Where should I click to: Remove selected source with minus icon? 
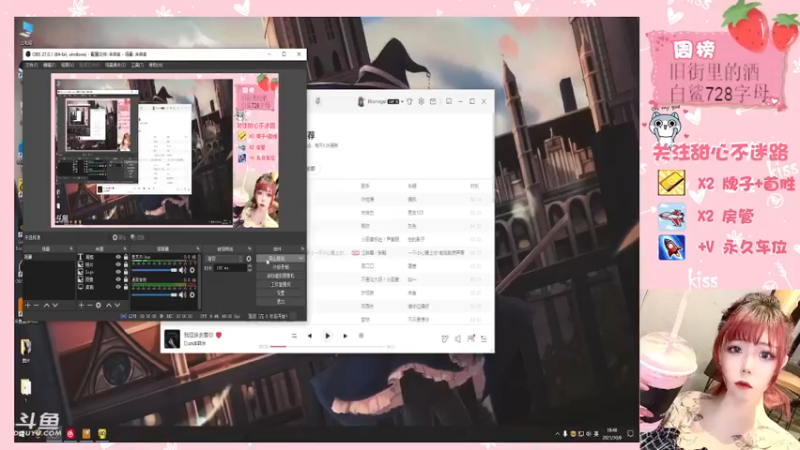90,305
